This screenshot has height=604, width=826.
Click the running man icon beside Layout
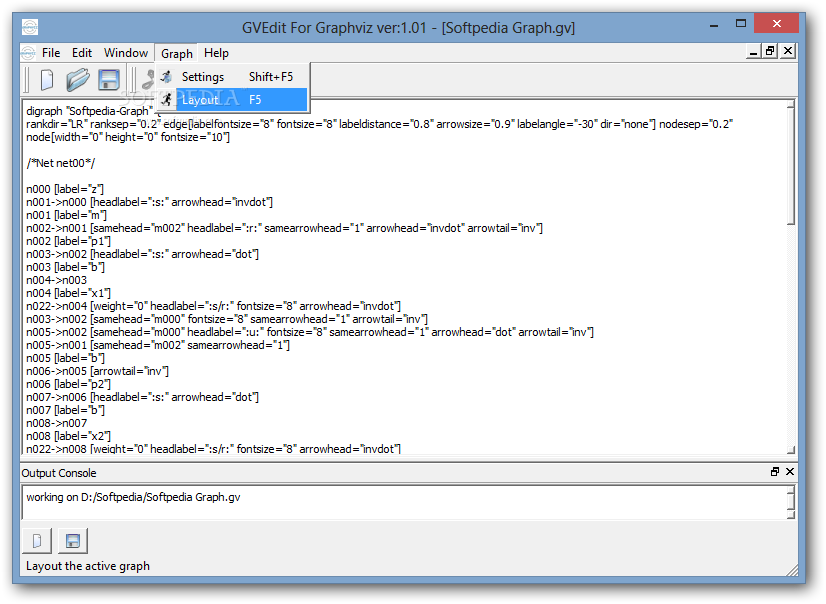(166, 100)
